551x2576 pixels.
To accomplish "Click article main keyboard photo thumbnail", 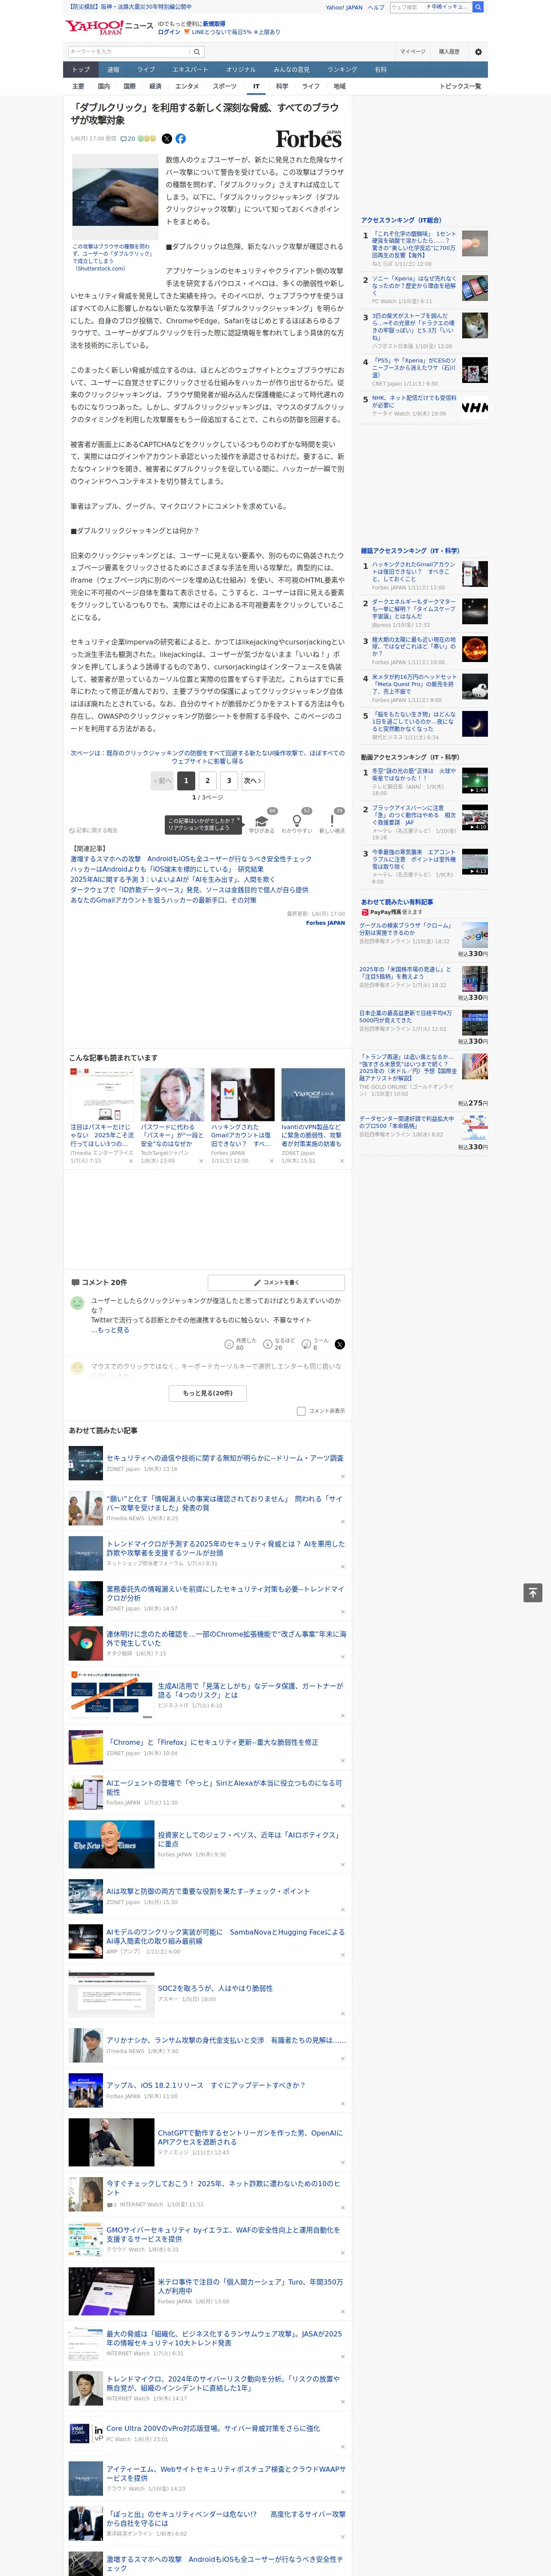I will tap(114, 197).
